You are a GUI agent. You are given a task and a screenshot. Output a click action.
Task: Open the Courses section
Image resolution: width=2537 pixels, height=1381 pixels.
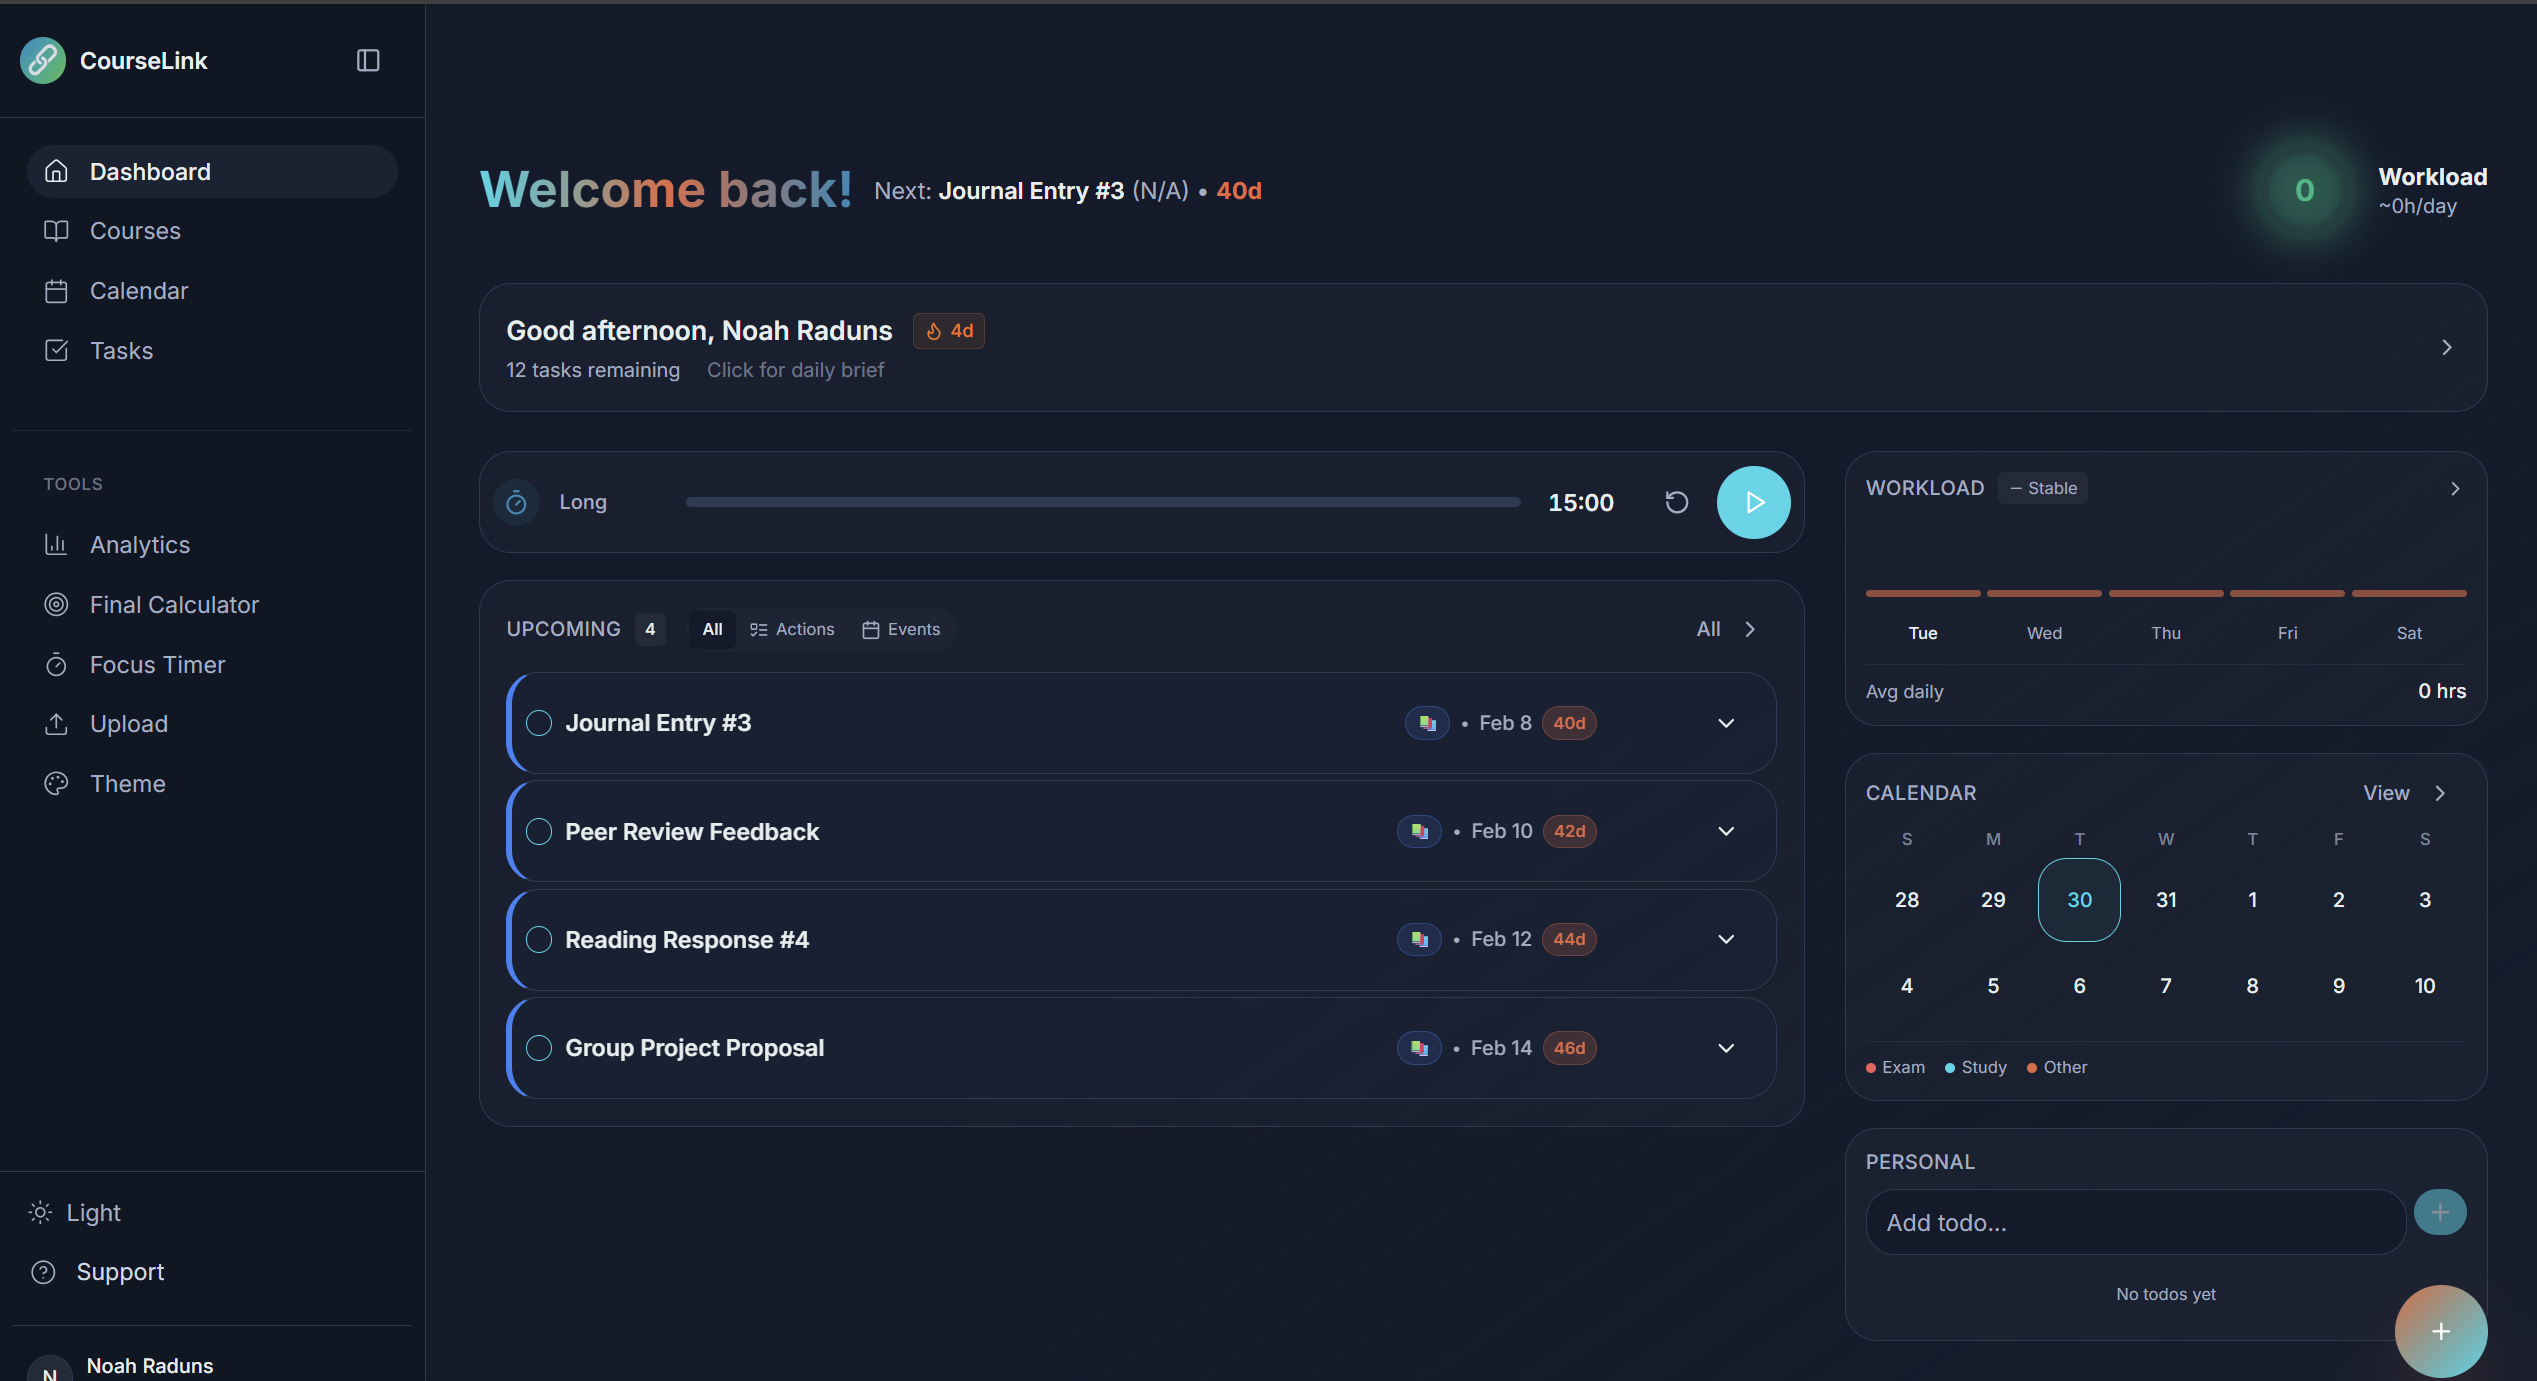(134, 230)
